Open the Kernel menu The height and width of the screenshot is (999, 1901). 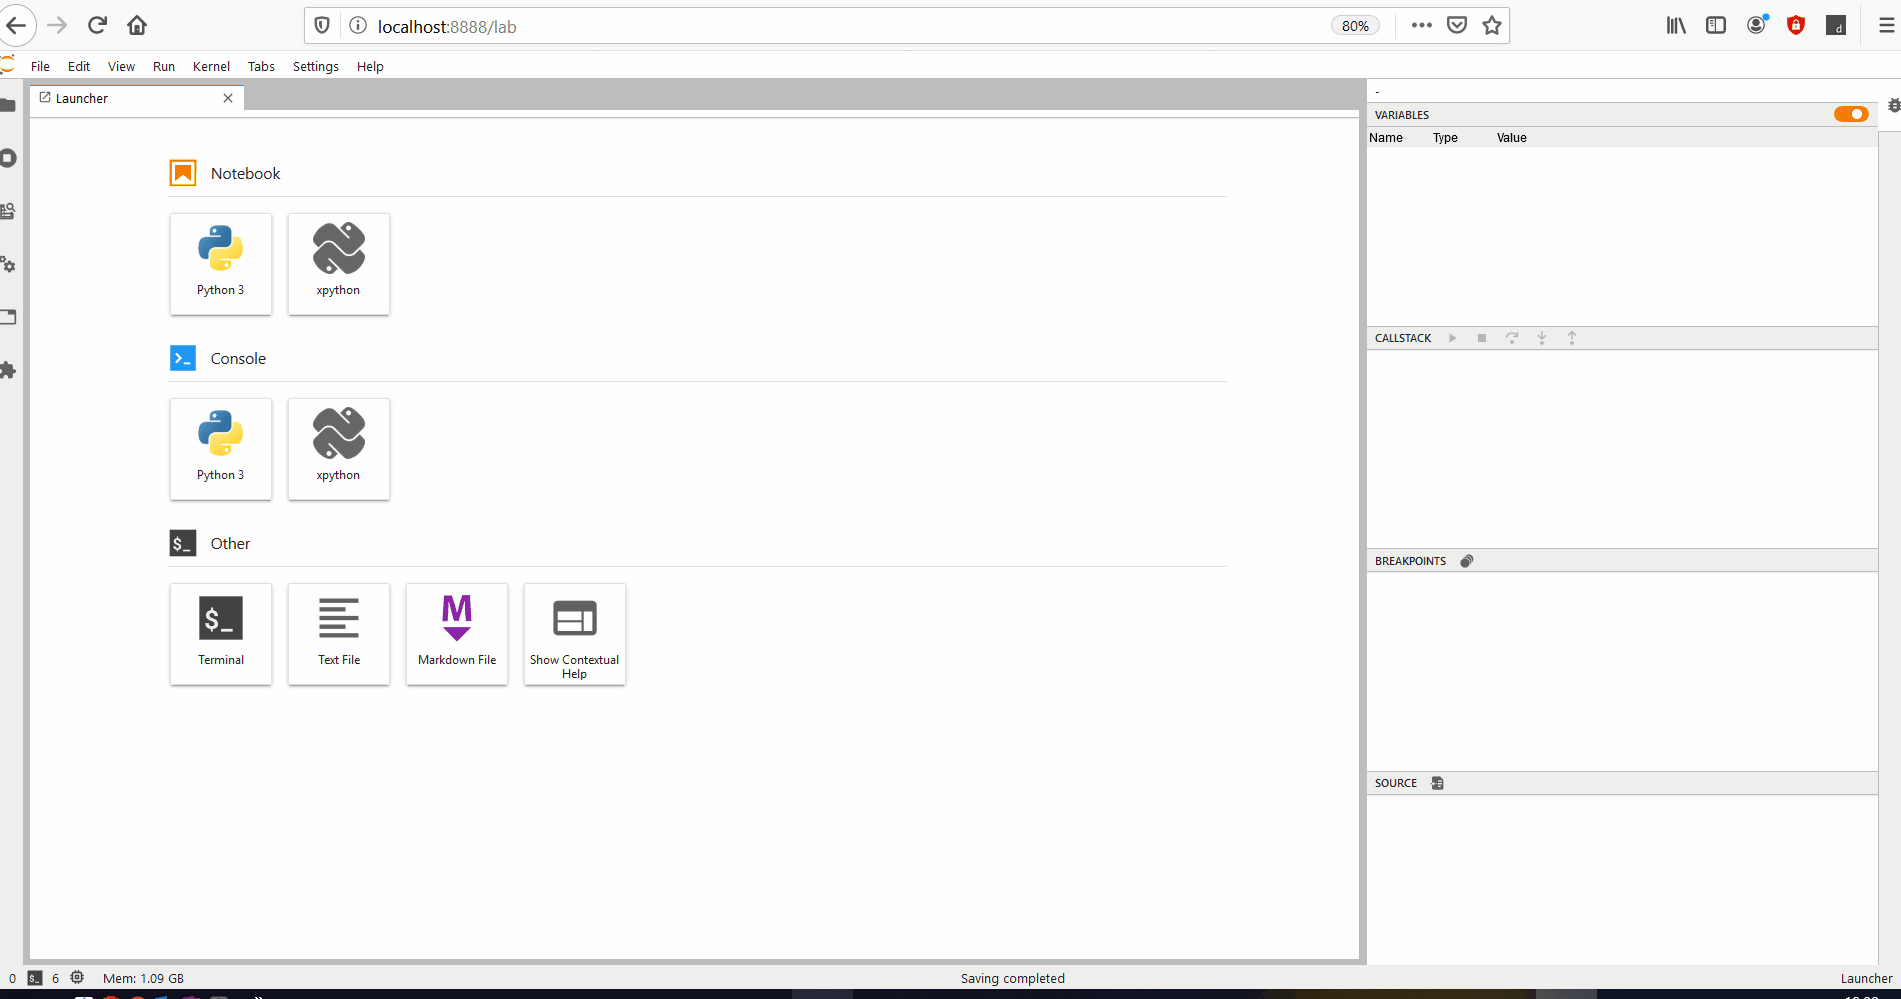pyautogui.click(x=211, y=66)
